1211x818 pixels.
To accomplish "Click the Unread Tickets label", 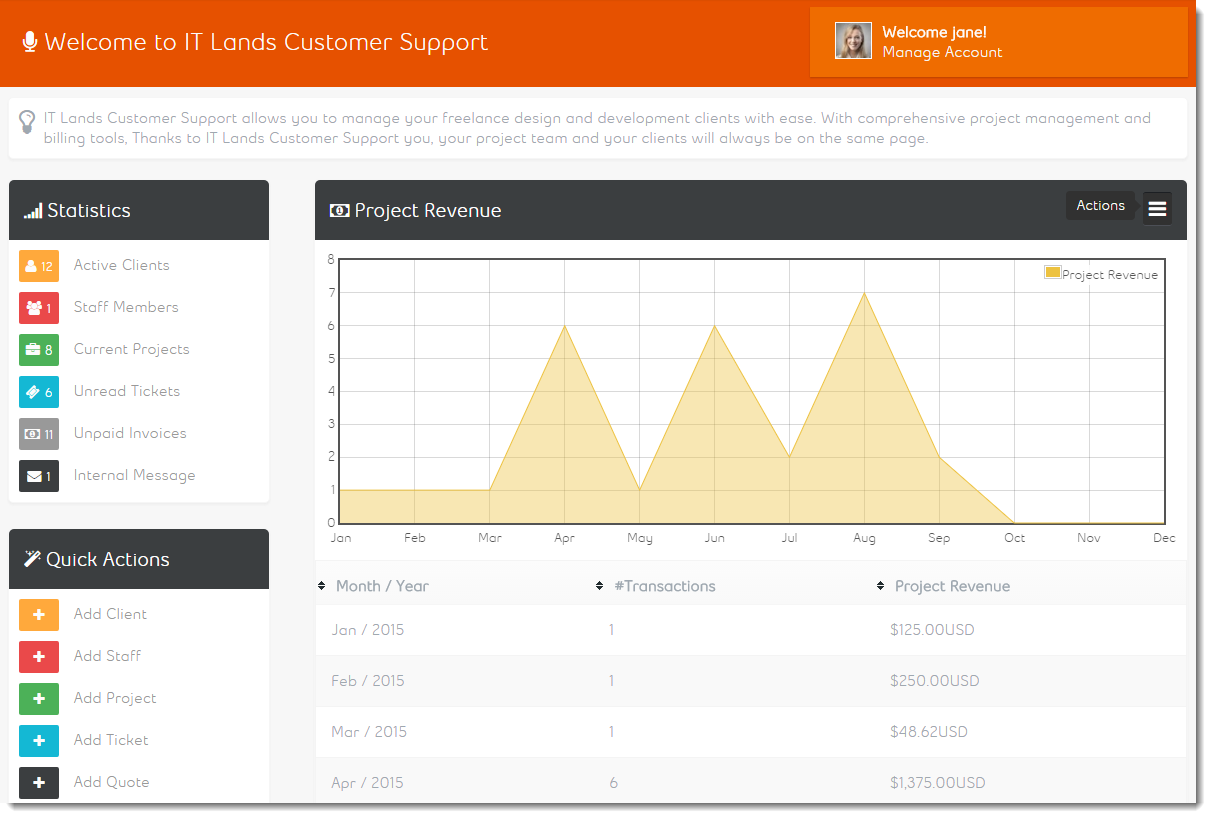I will pyautogui.click(x=127, y=391).
